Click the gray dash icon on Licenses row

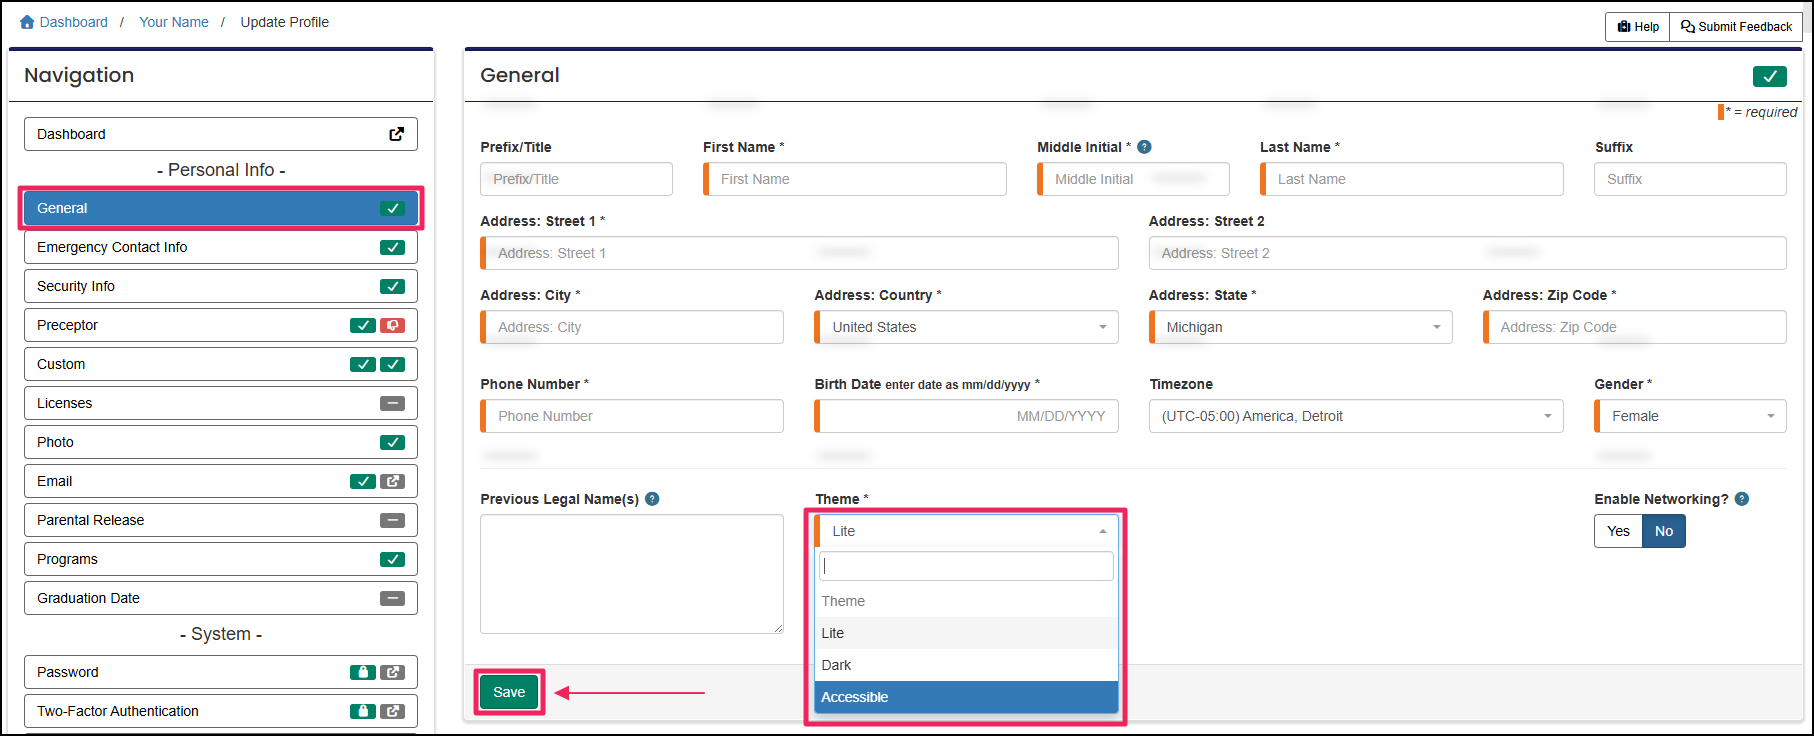point(392,403)
